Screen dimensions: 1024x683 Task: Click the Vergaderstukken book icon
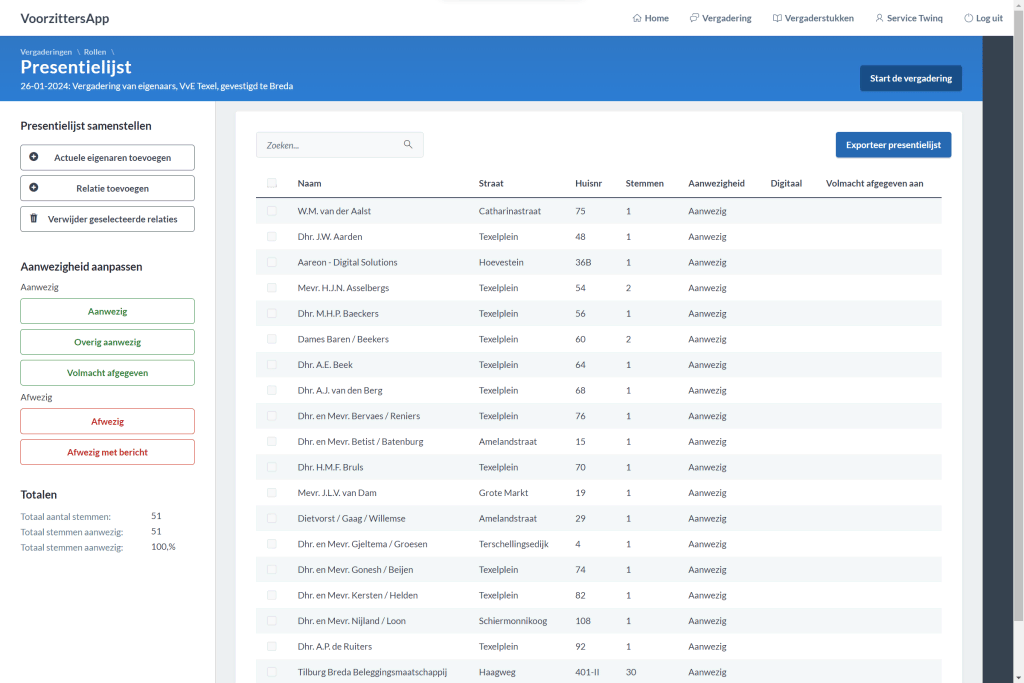point(777,18)
